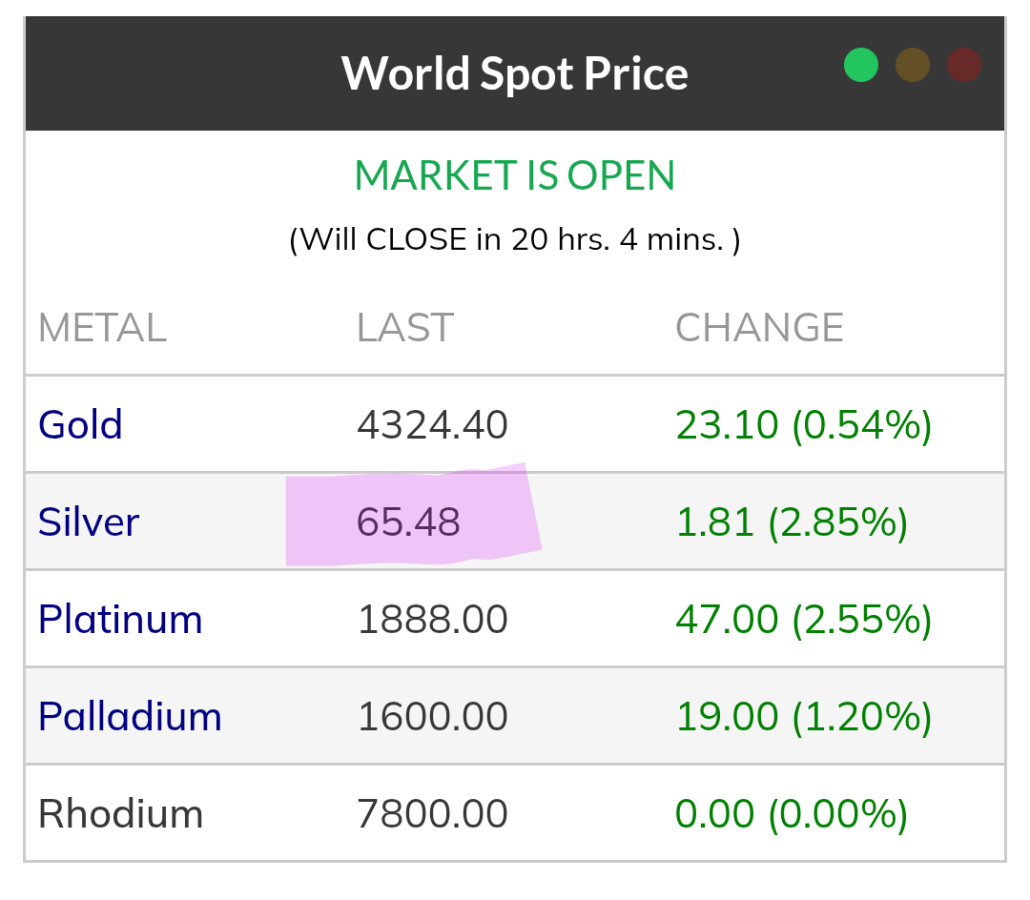1030x900 pixels.
Task: Click the amber status dot
Action: (912, 66)
